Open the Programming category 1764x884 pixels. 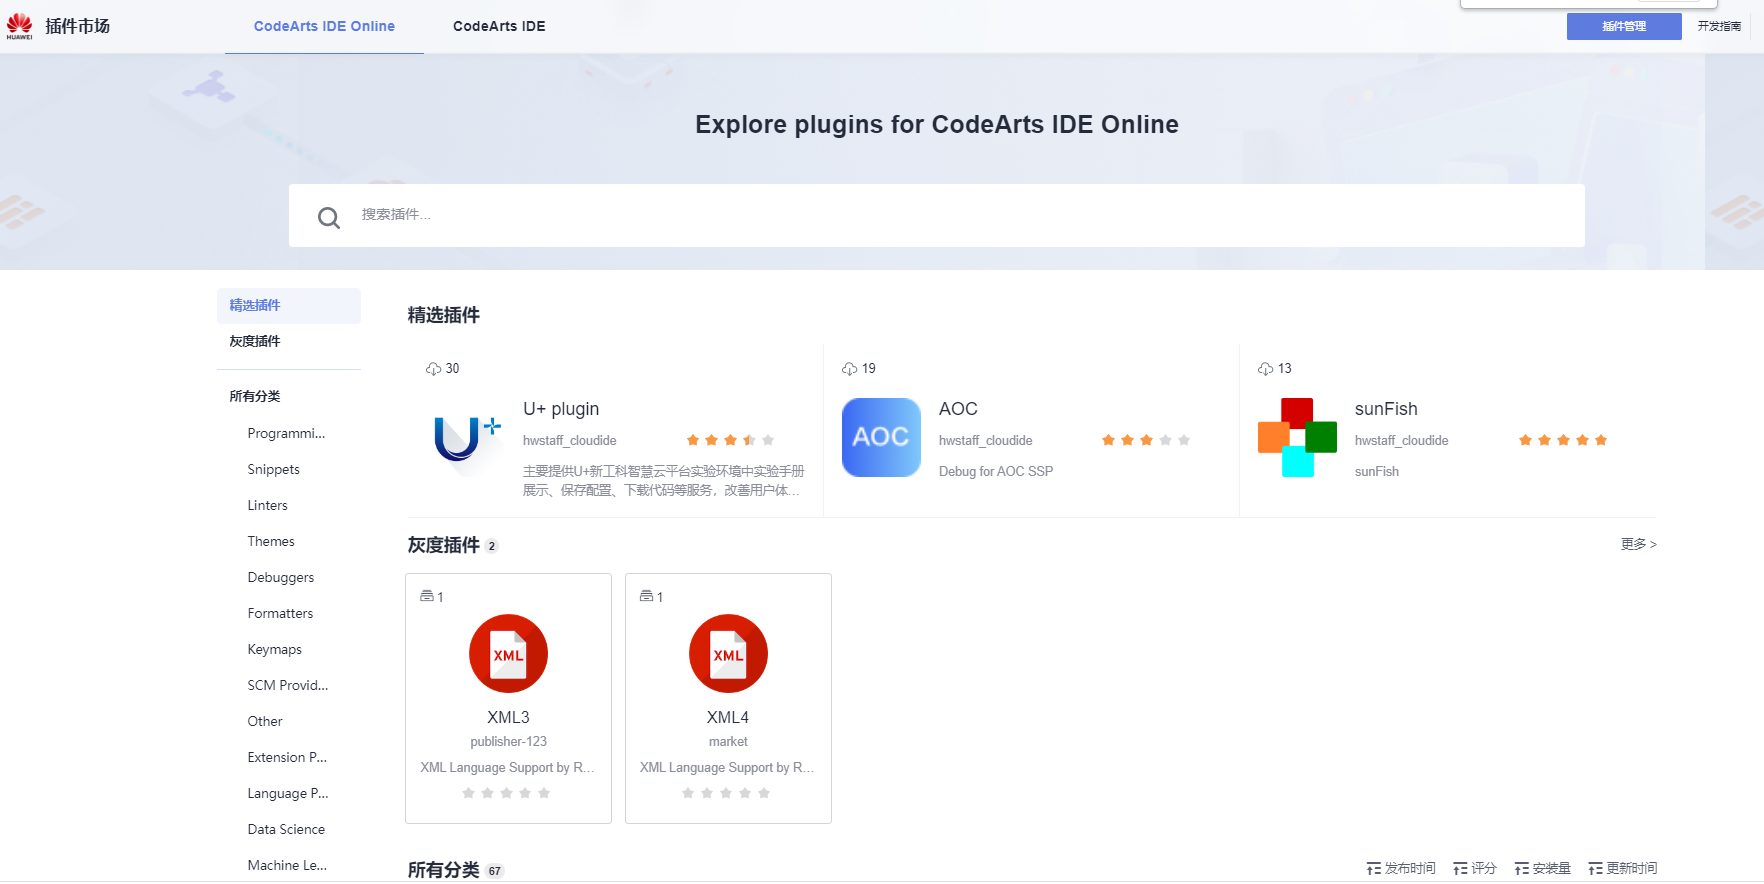[x=286, y=433]
